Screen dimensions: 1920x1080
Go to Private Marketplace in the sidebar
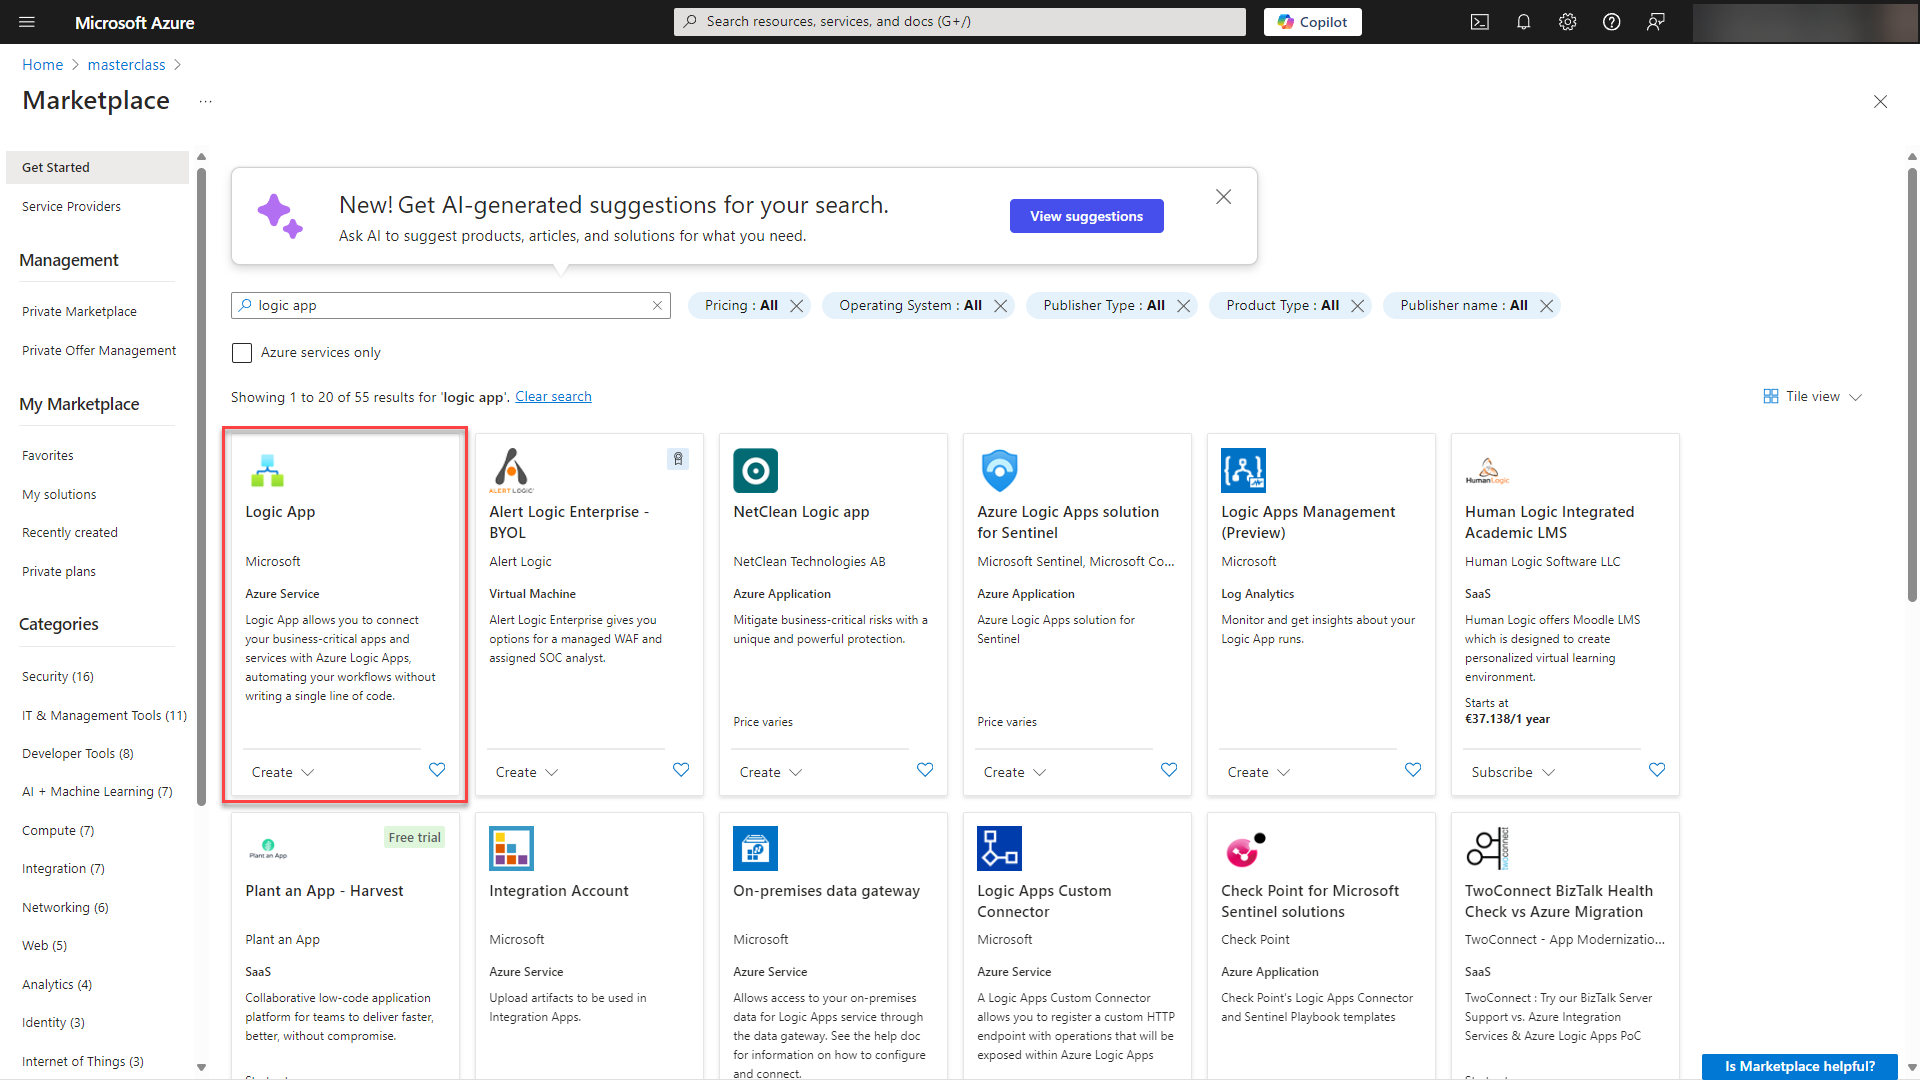tap(79, 311)
